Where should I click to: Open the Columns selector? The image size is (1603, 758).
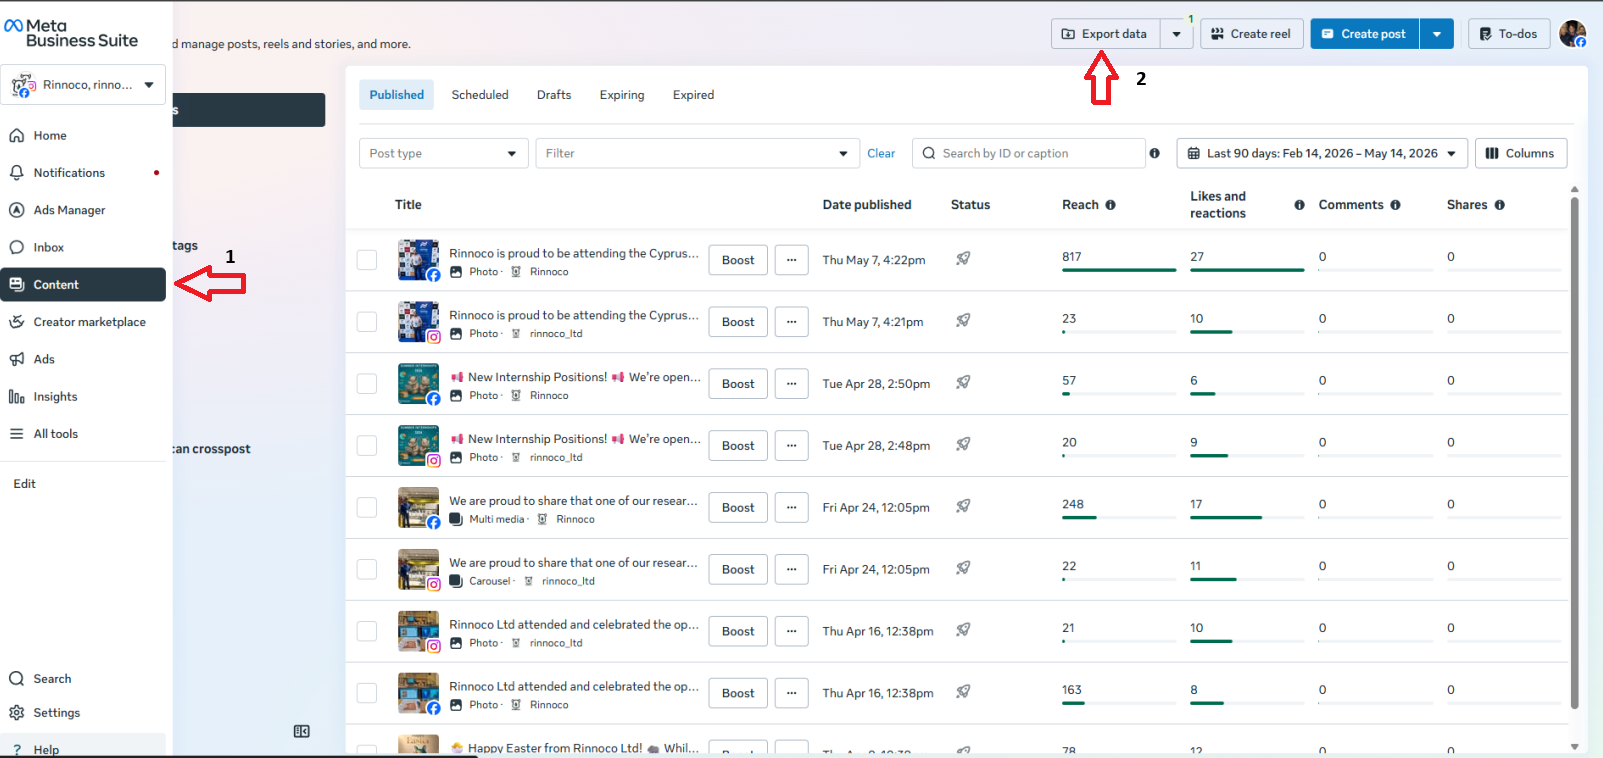[1521, 153]
